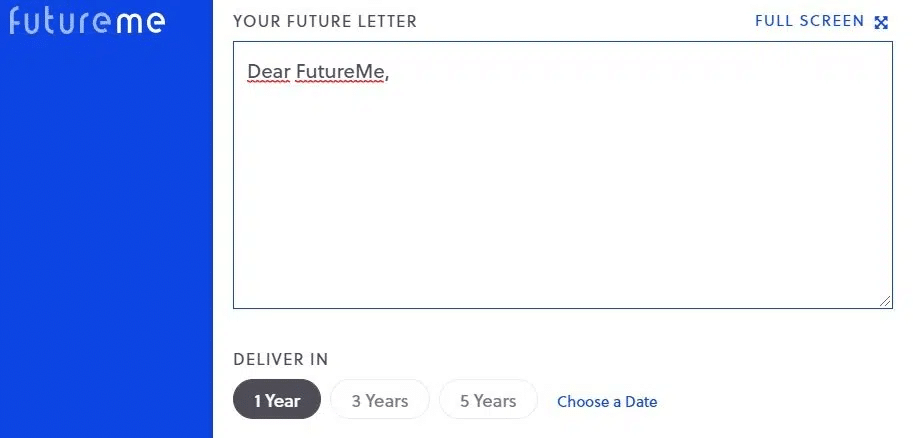The image size is (913, 438).
Task: Open the Choose a Date picker
Action: (607, 402)
